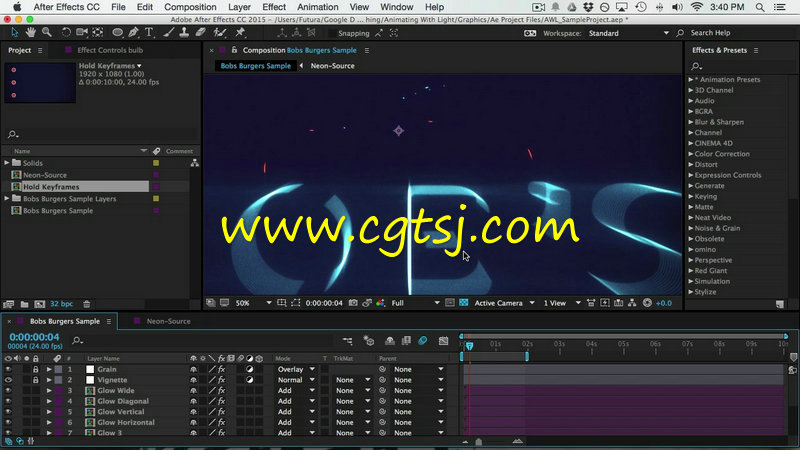Image resolution: width=800 pixels, height=450 pixels.
Task: Click the 32 bpc color depth button
Action: coord(61,304)
